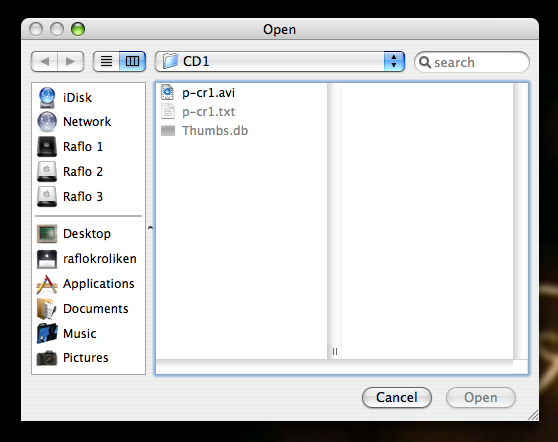The height and width of the screenshot is (442, 558).
Task: Click the column resize handle
Action: pyautogui.click(x=335, y=352)
